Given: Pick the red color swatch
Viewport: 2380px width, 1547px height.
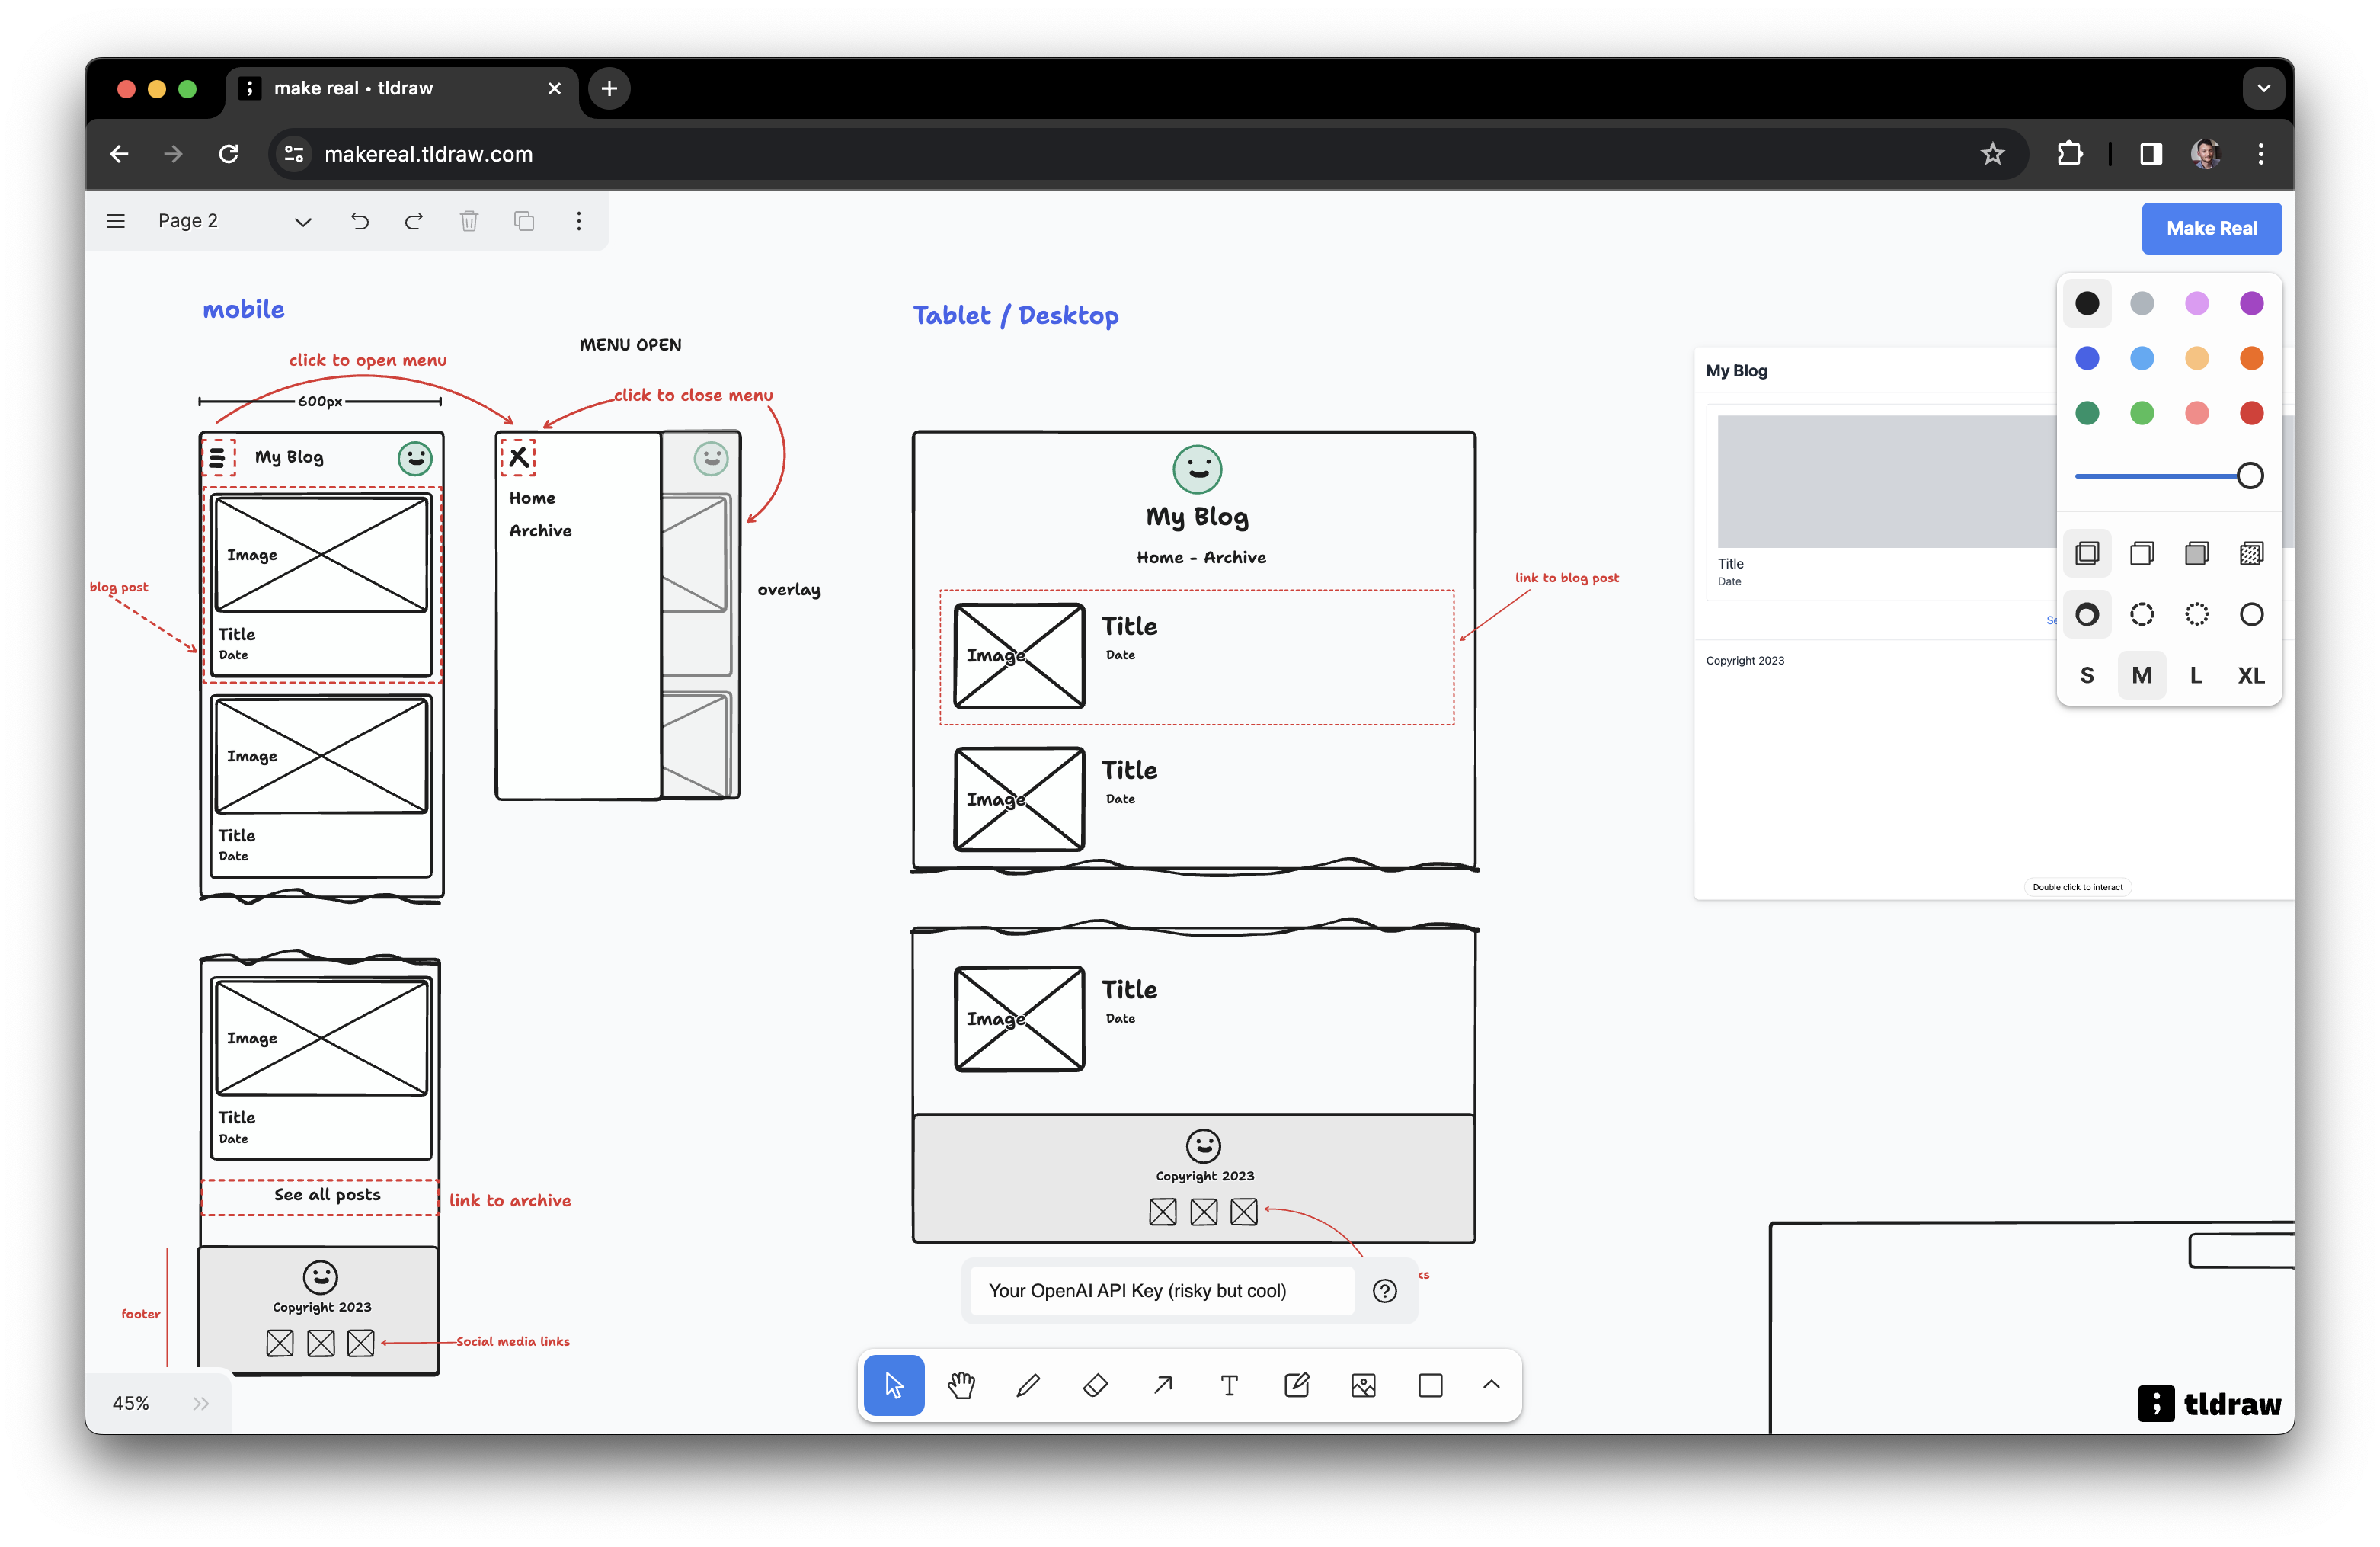Looking at the screenshot, I should 2251,413.
